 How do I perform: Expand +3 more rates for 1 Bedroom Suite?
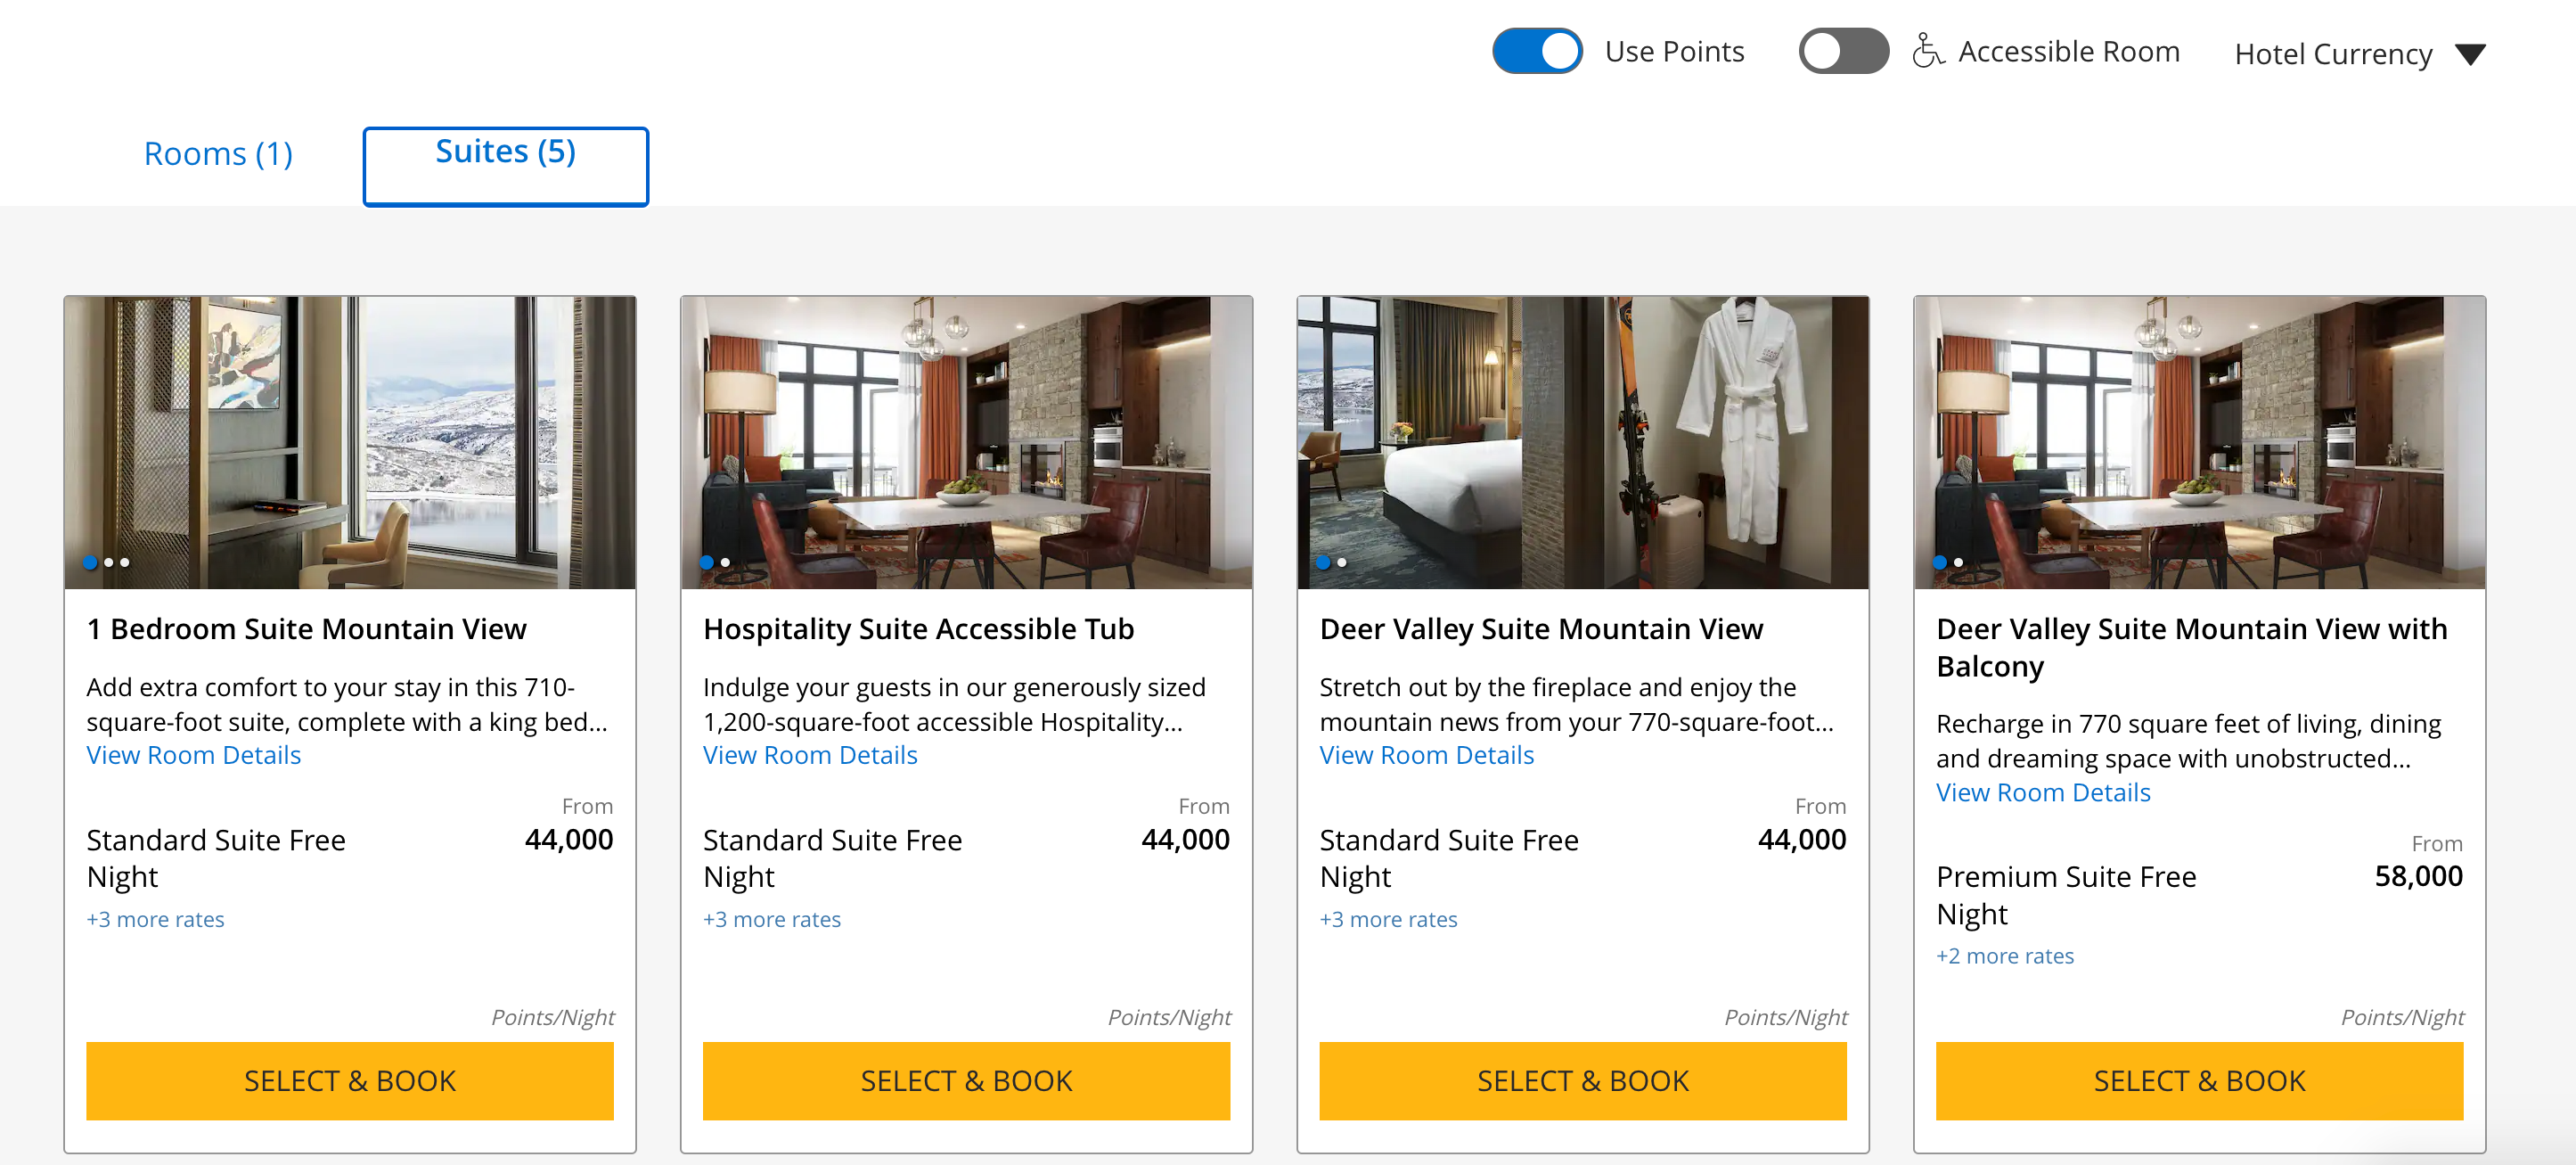[x=155, y=919]
